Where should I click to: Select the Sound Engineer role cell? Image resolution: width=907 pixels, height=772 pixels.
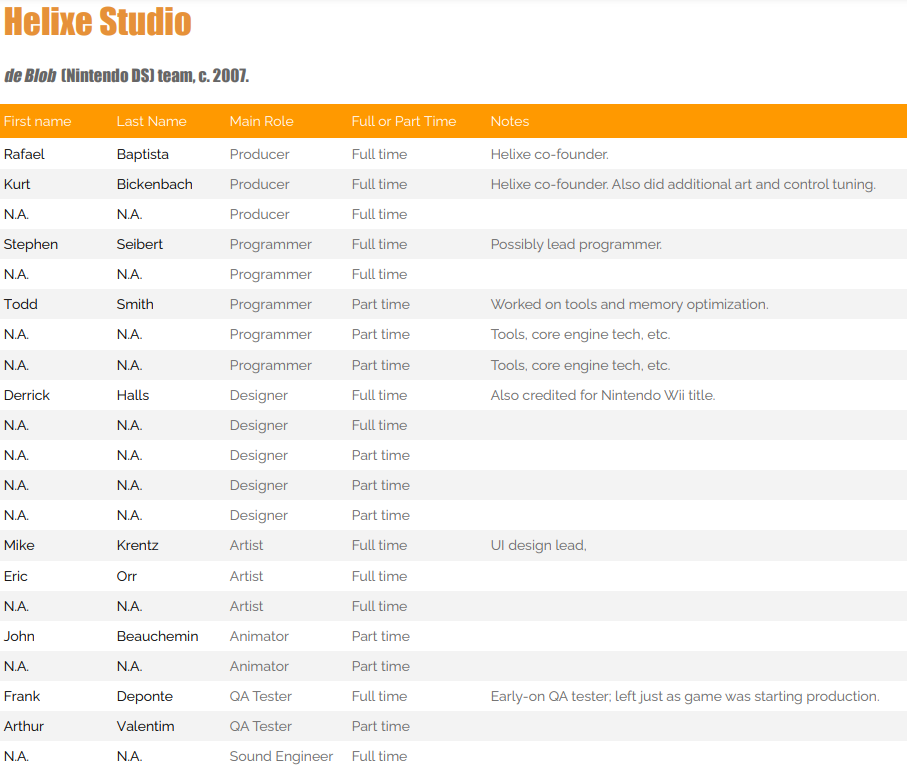coord(281,757)
